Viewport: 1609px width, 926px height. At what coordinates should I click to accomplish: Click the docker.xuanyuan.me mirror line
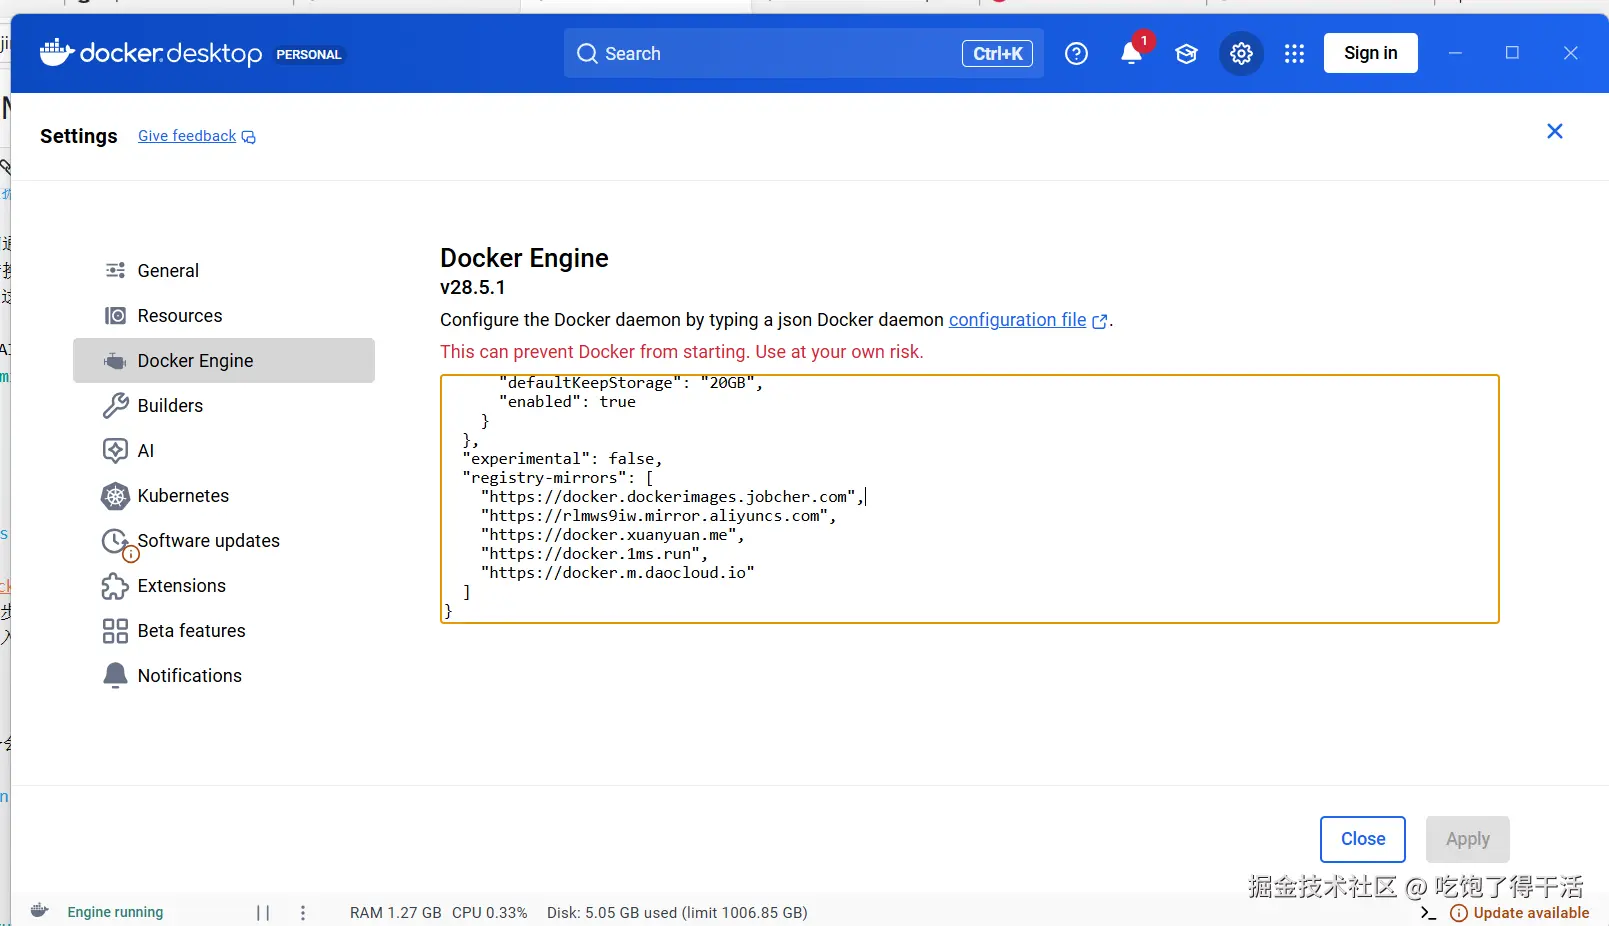click(x=612, y=535)
